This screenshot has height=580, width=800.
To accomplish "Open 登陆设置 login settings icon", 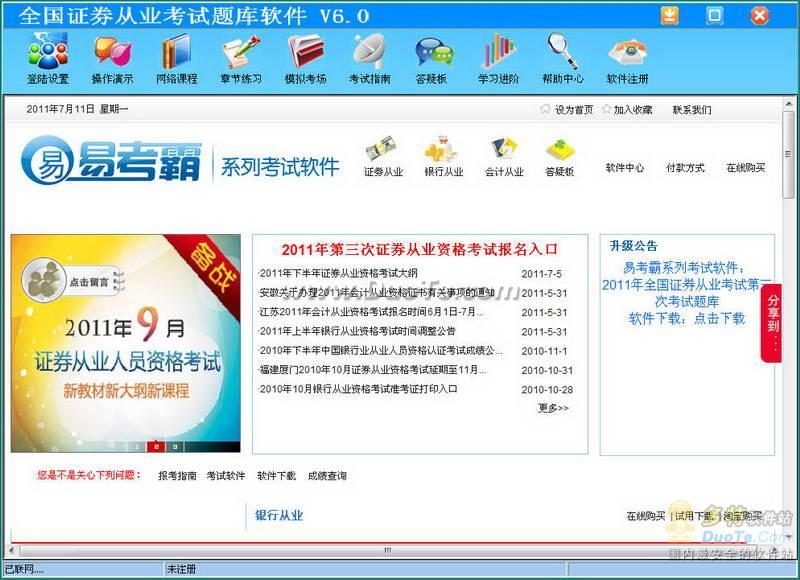I will point(48,58).
